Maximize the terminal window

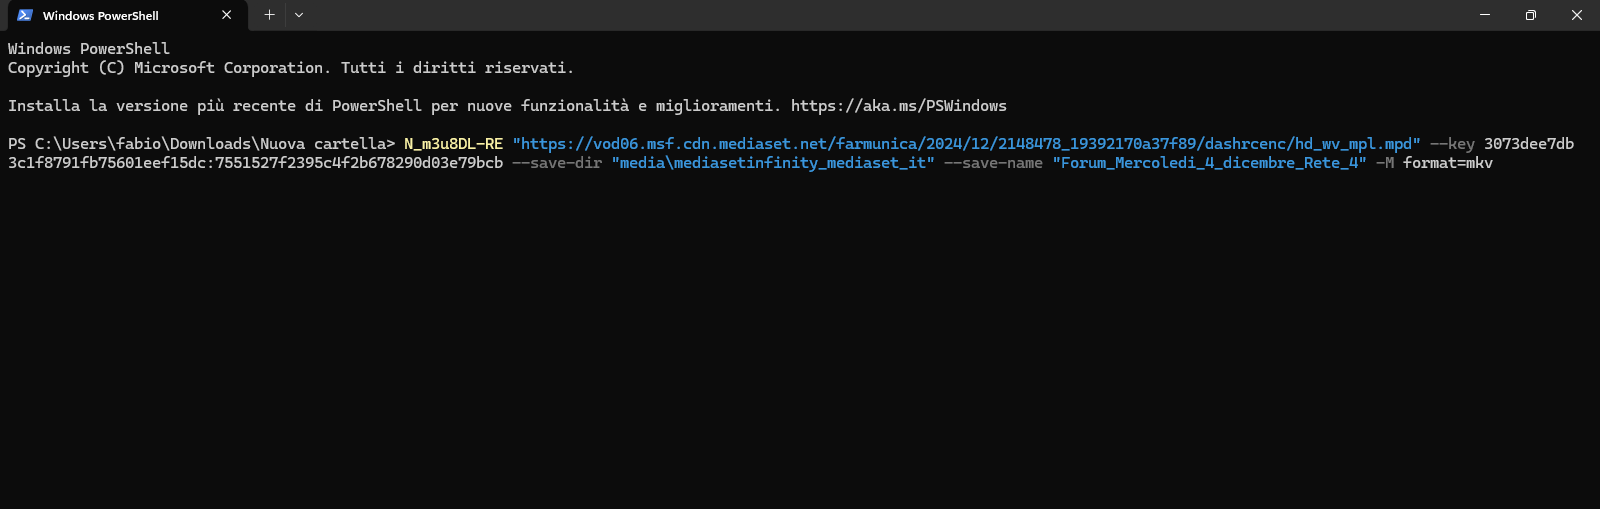(x=1530, y=15)
